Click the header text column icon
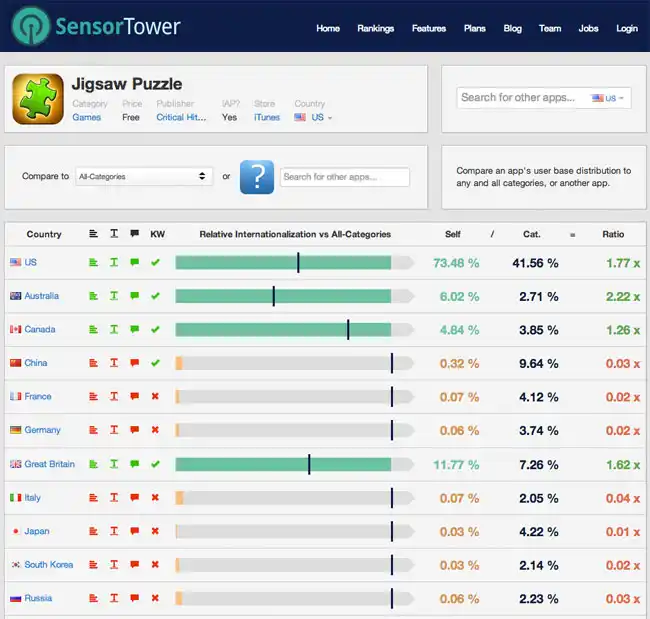This screenshot has width=650, height=619. (x=114, y=234)
